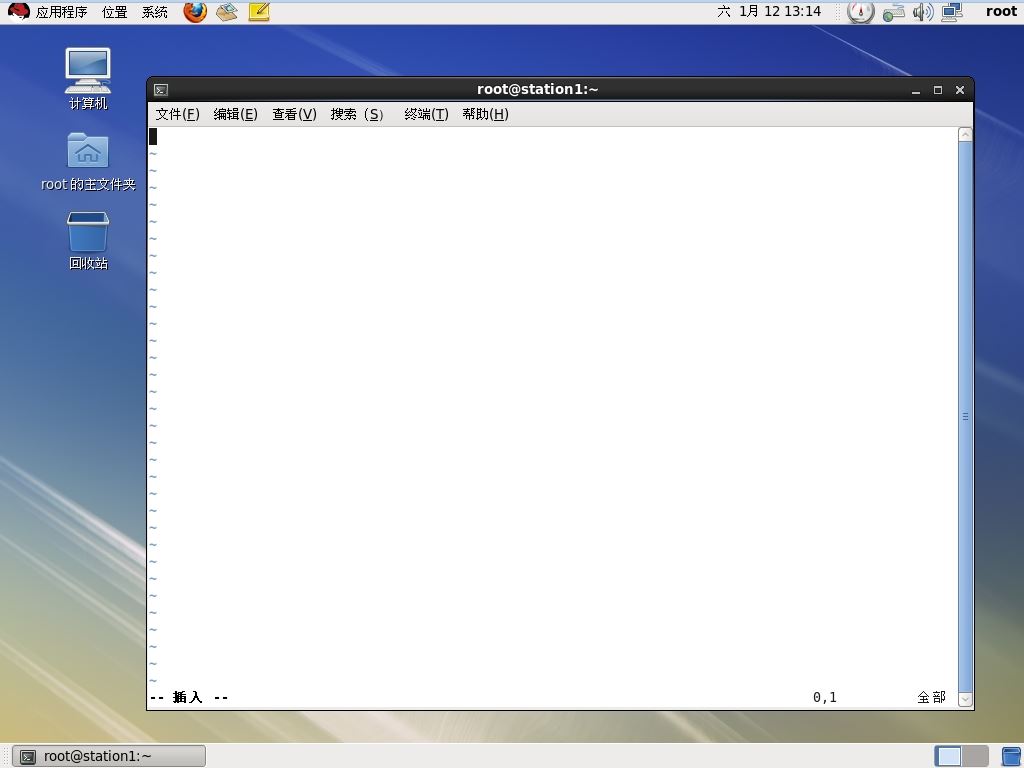Click the 0,1 cursor position text
Screen dimensions: 1024x768
824,697
